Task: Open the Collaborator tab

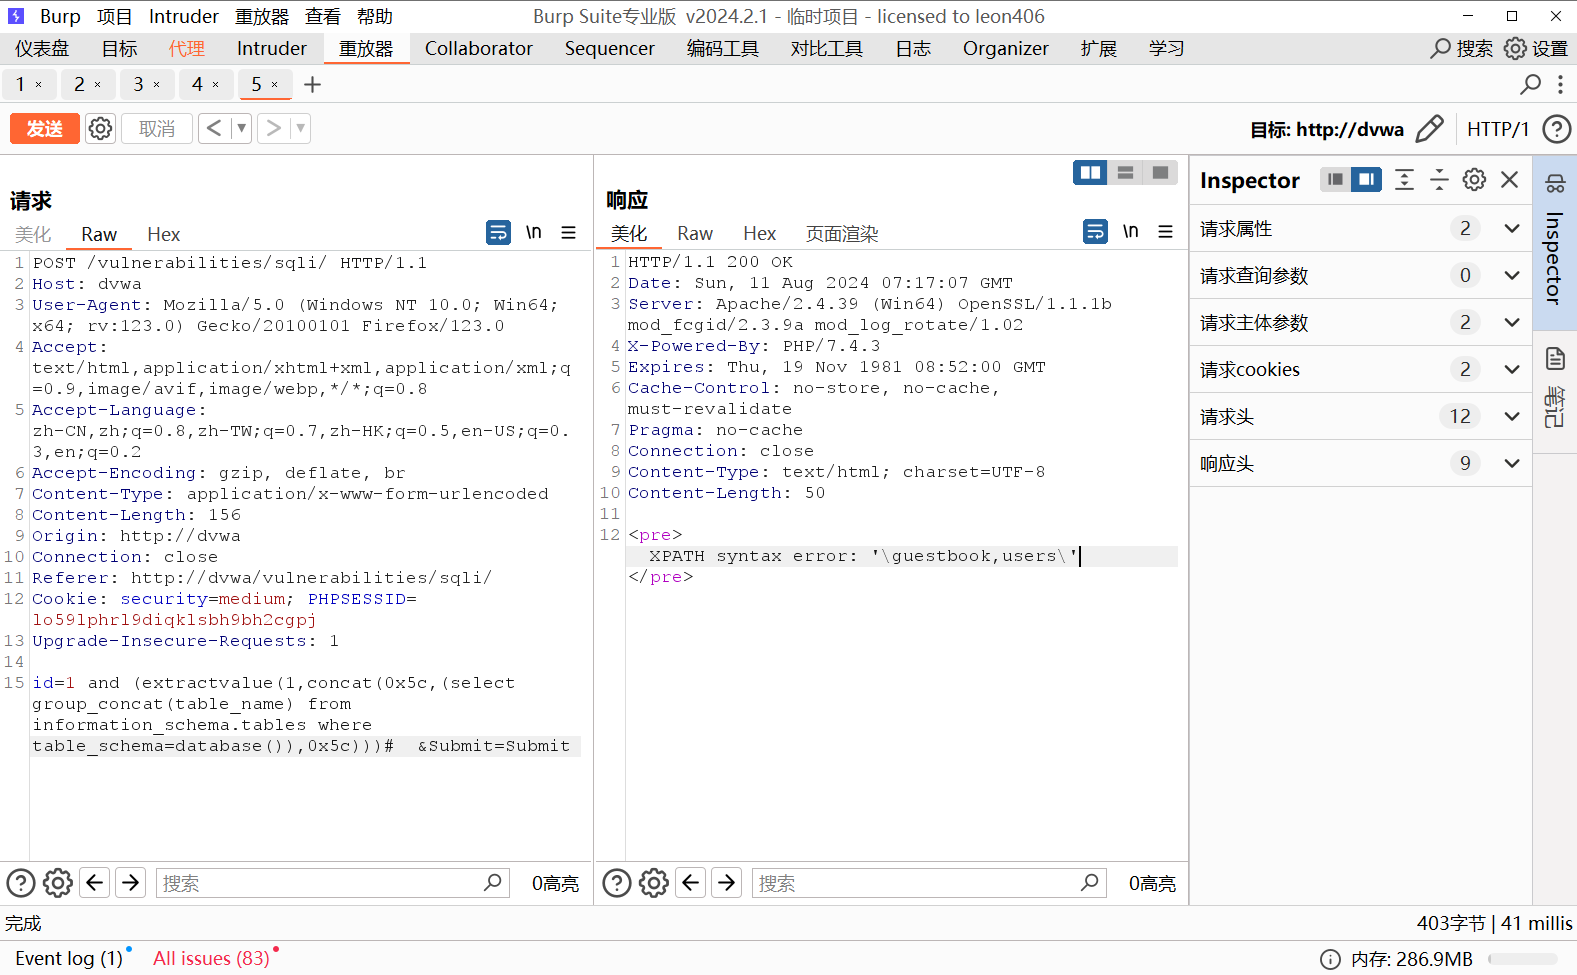Action: coord(478,48)
